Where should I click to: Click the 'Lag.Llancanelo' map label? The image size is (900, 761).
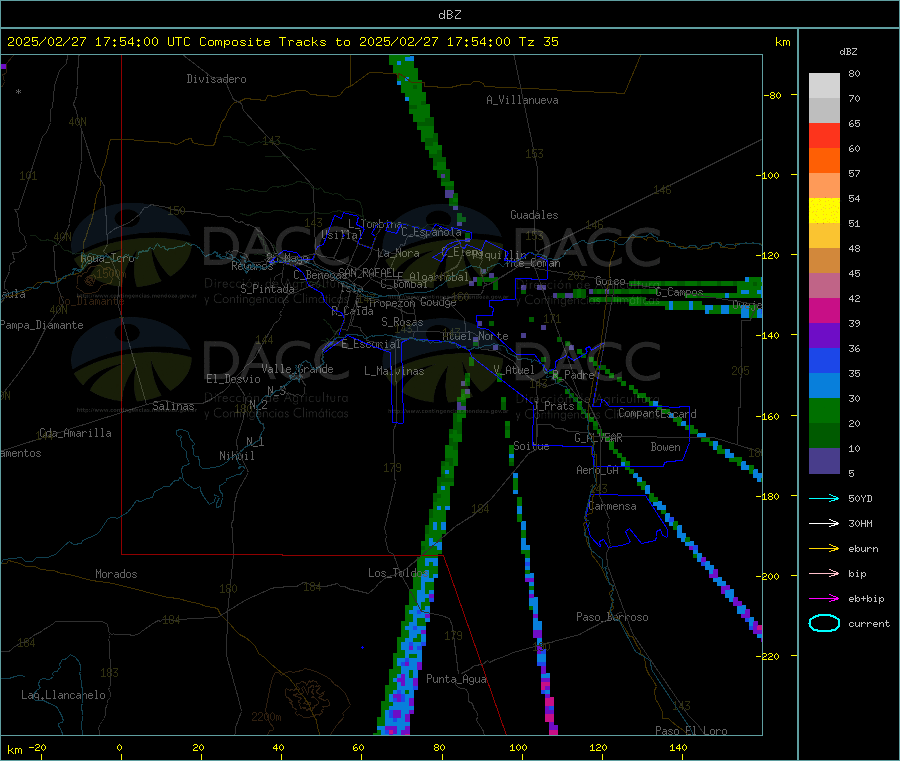pos(63,695)
